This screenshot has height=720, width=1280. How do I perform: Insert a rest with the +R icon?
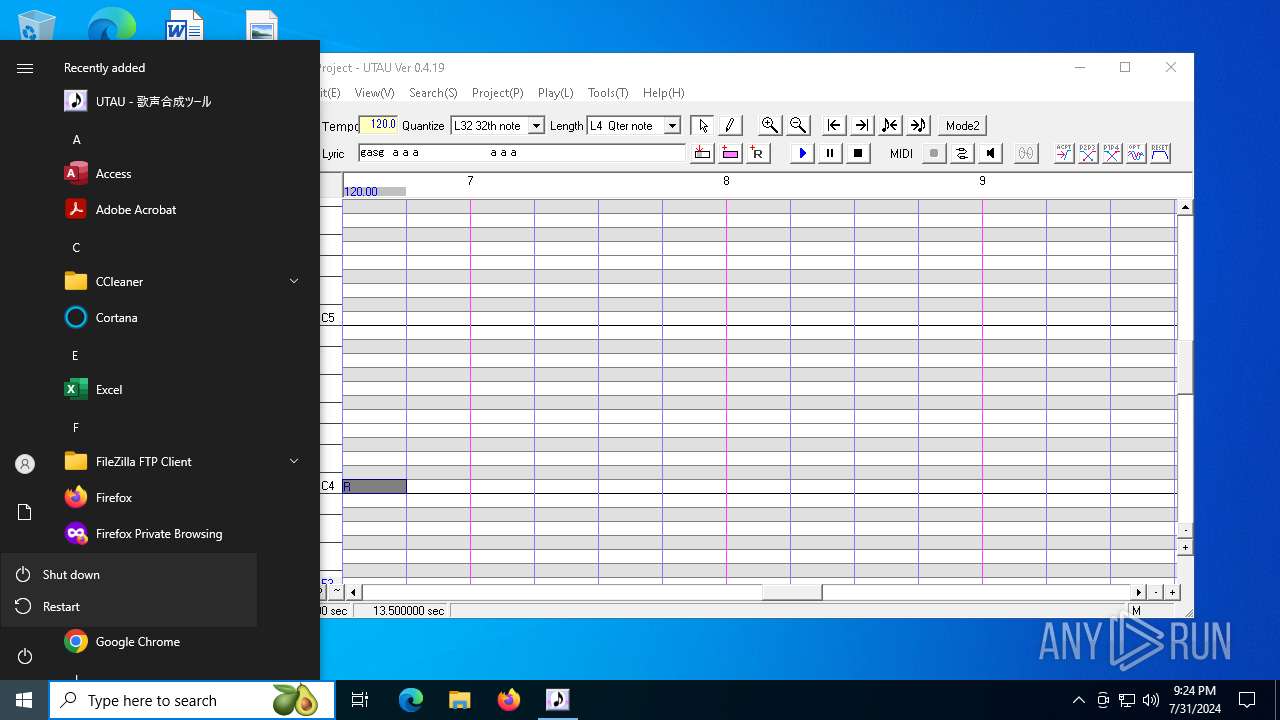[x=758, y=153]
